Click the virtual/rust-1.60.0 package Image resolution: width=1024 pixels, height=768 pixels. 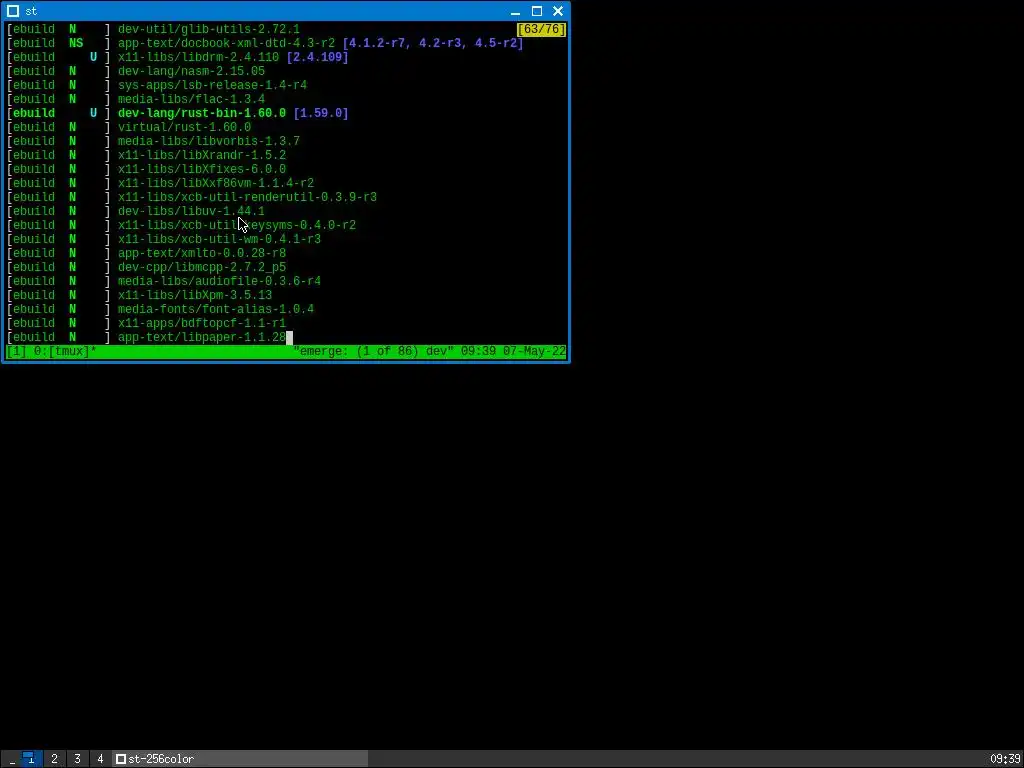tap(184, 127)
